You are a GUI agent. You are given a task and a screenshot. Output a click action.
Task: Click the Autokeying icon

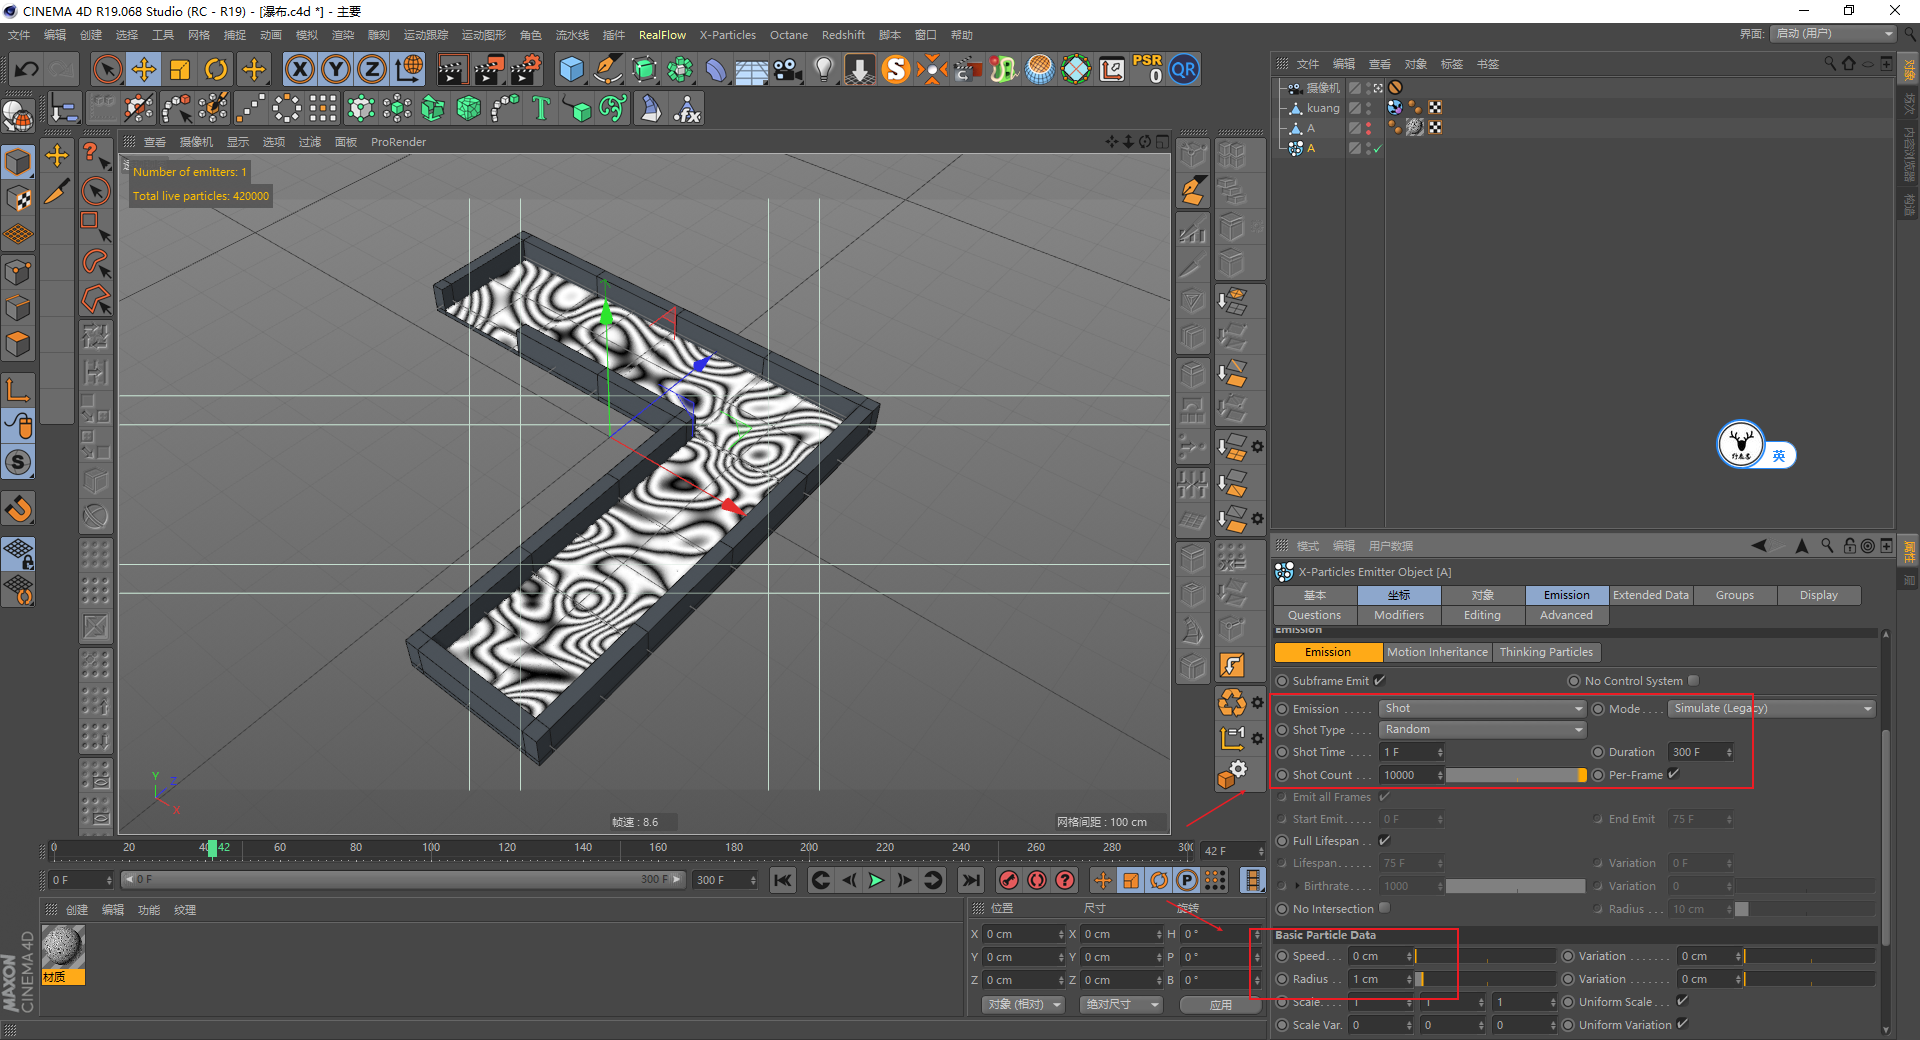[x=1037, y=880]
